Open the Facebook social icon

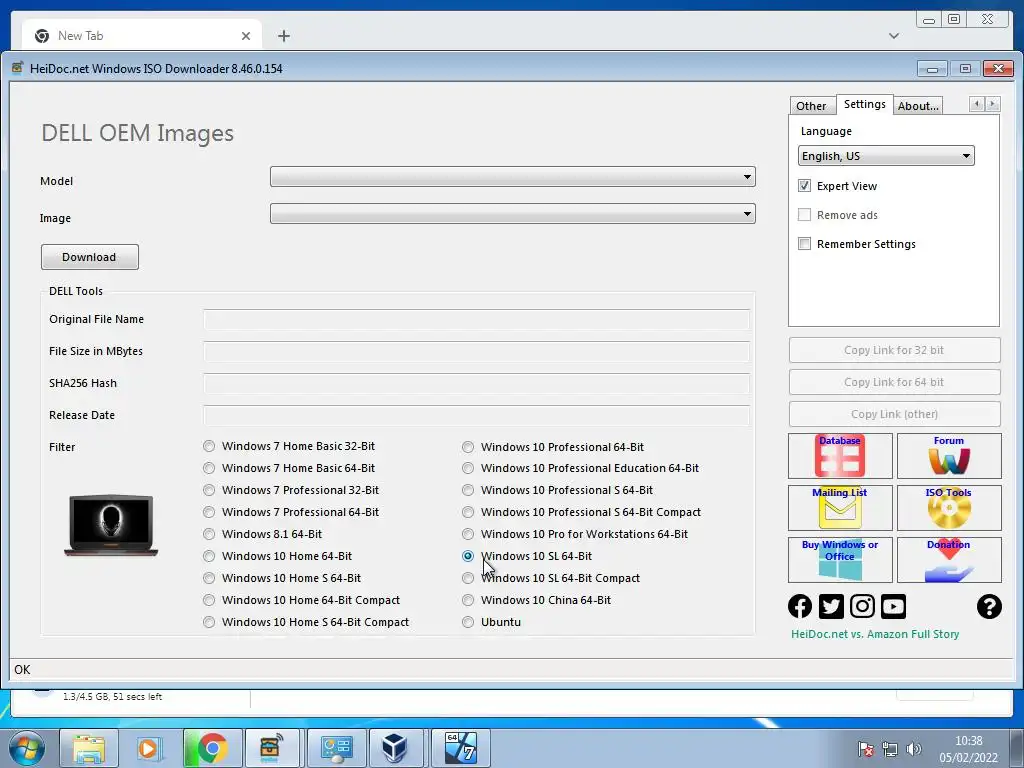click(800, 607)
